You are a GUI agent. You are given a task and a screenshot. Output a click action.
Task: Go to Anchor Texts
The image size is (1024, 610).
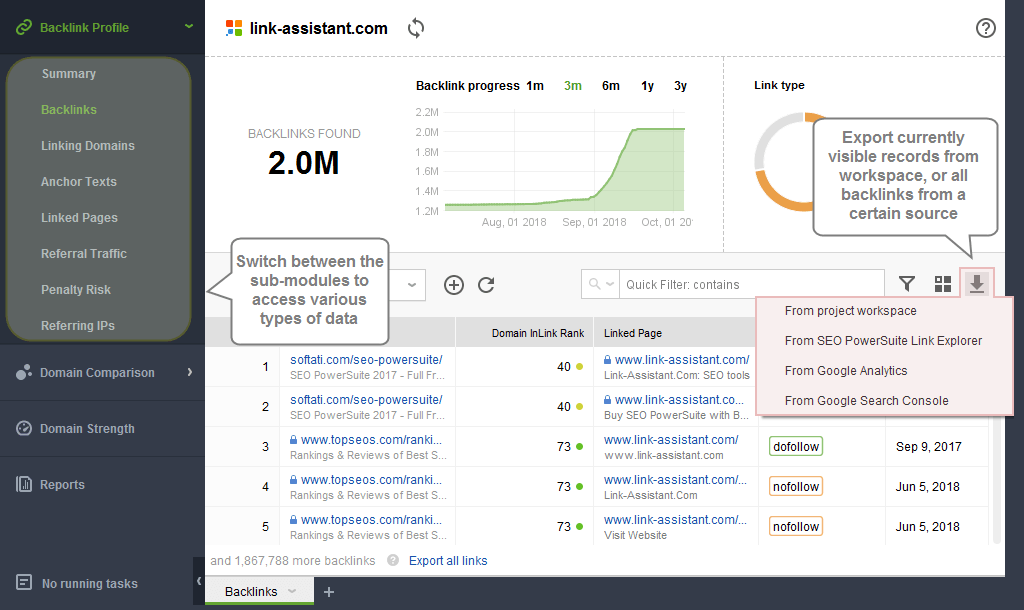tap(78, 182)
